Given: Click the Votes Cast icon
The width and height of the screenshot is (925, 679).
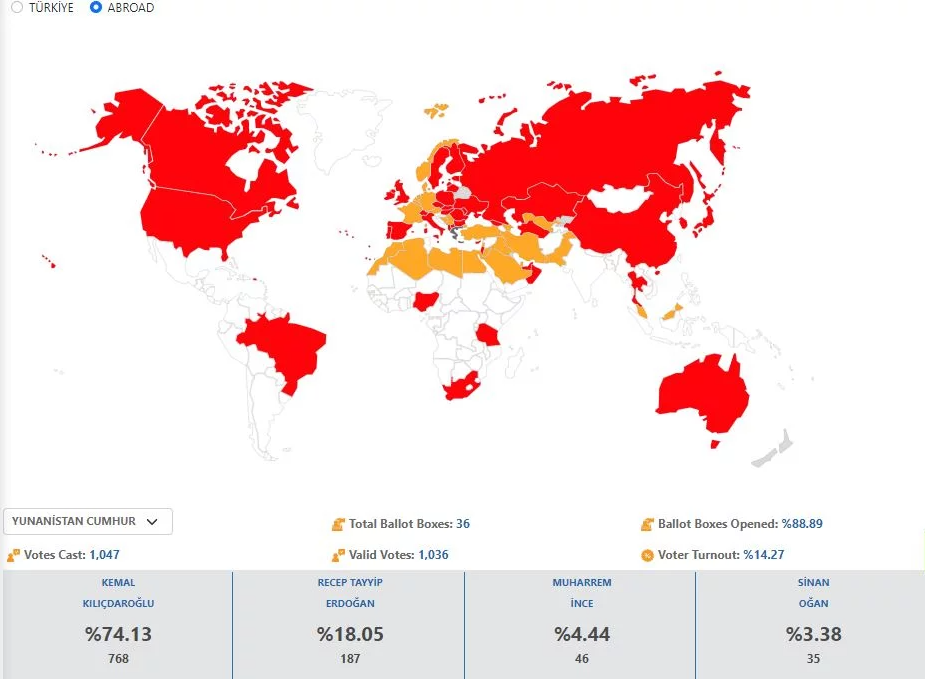Looking at the screenshot, I should coord(13,555).
